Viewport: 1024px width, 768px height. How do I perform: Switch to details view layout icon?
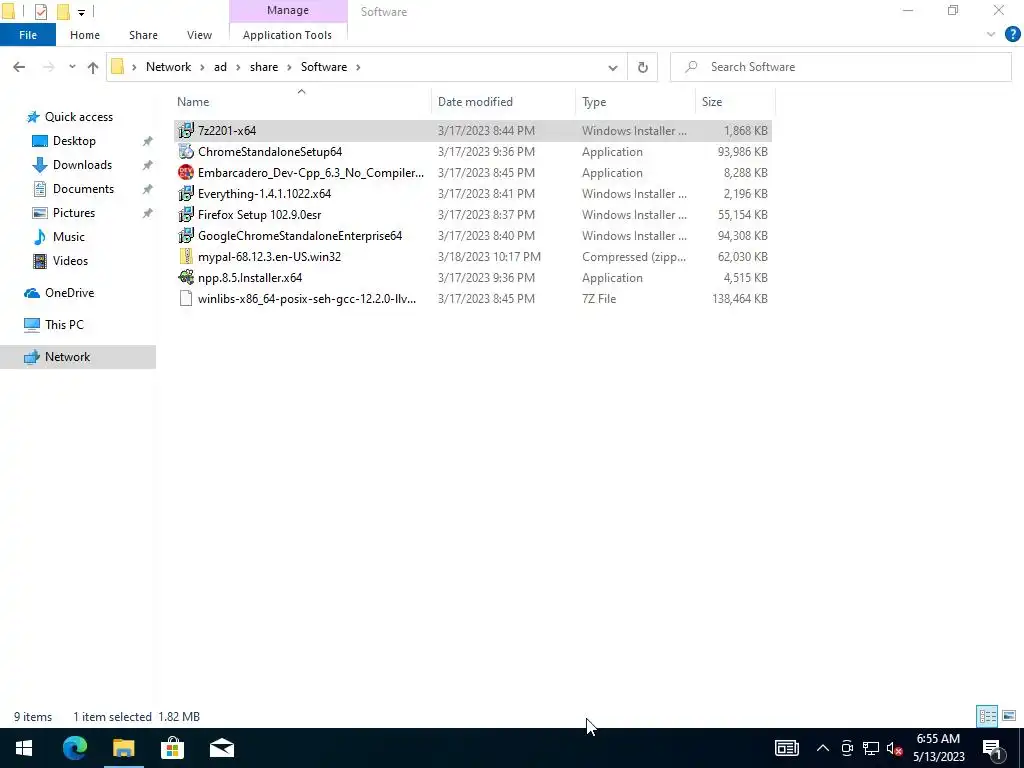(987, 716)
